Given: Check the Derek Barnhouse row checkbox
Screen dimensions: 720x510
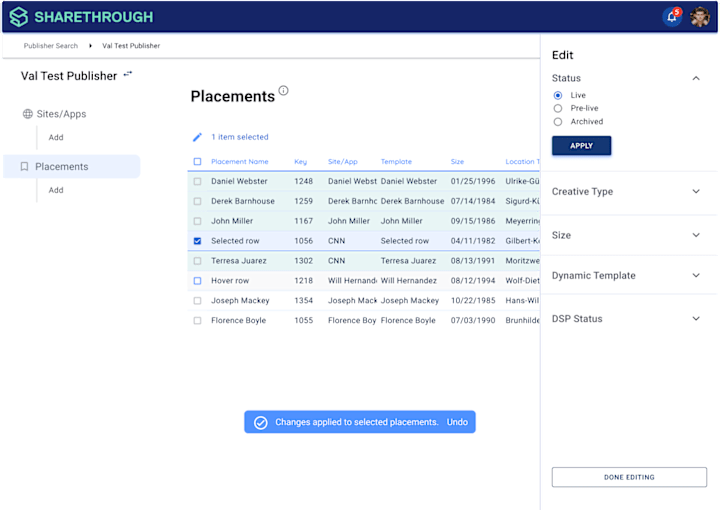Looking at the screenshot, I should [x=197, y=201].
